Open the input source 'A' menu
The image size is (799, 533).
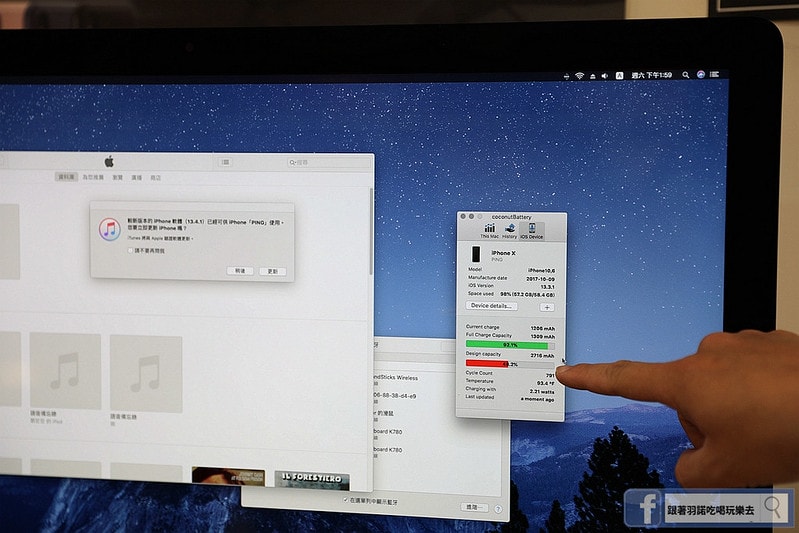click(x=620, y=75)
